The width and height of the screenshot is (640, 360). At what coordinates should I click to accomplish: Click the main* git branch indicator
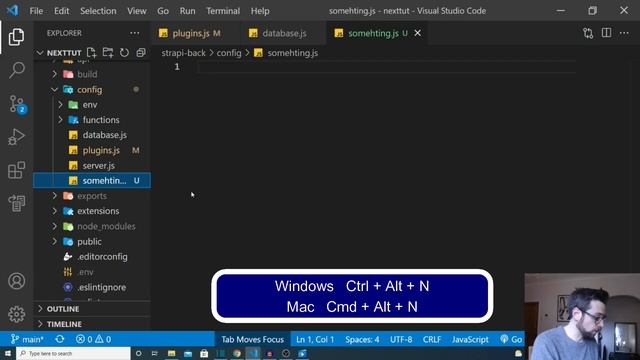27,339
